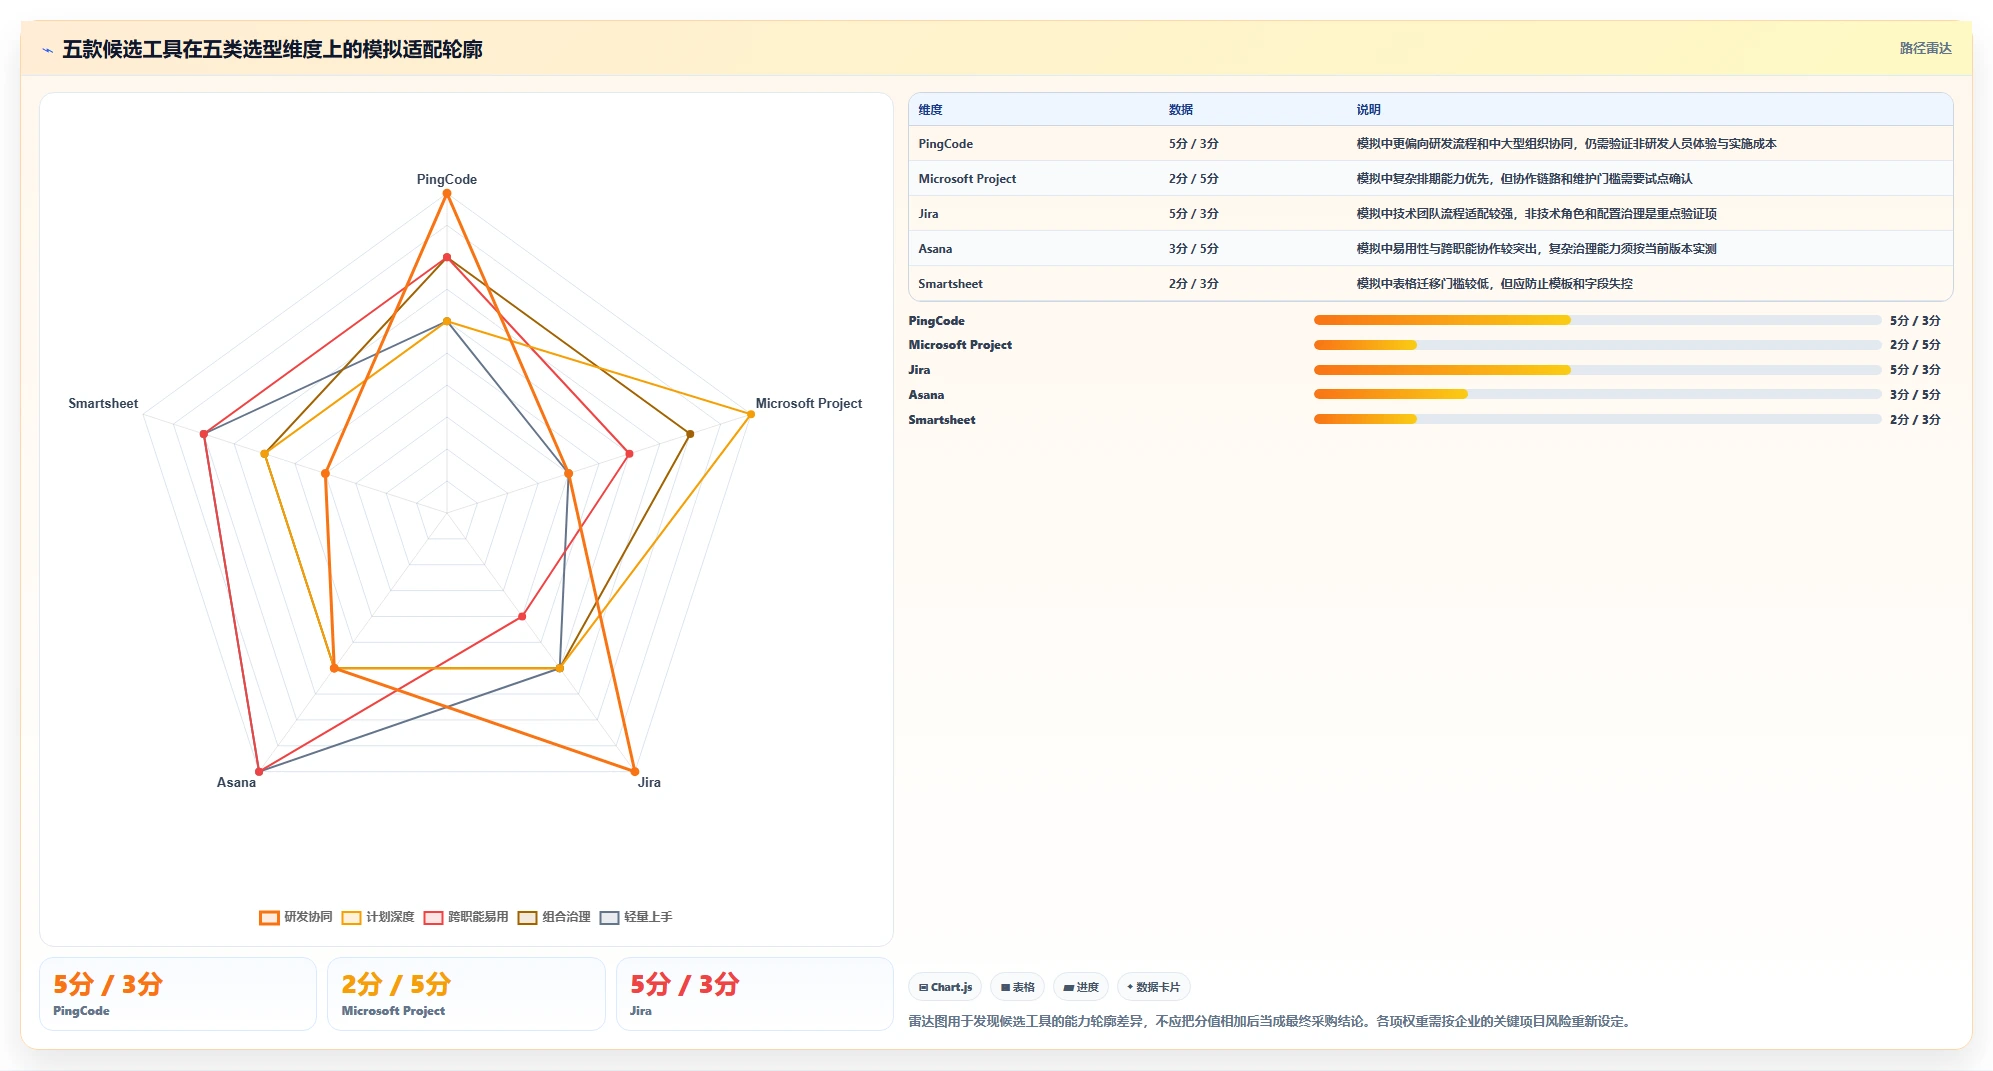
Task: Click the small icon before the dashboard title
Action: 47,50
